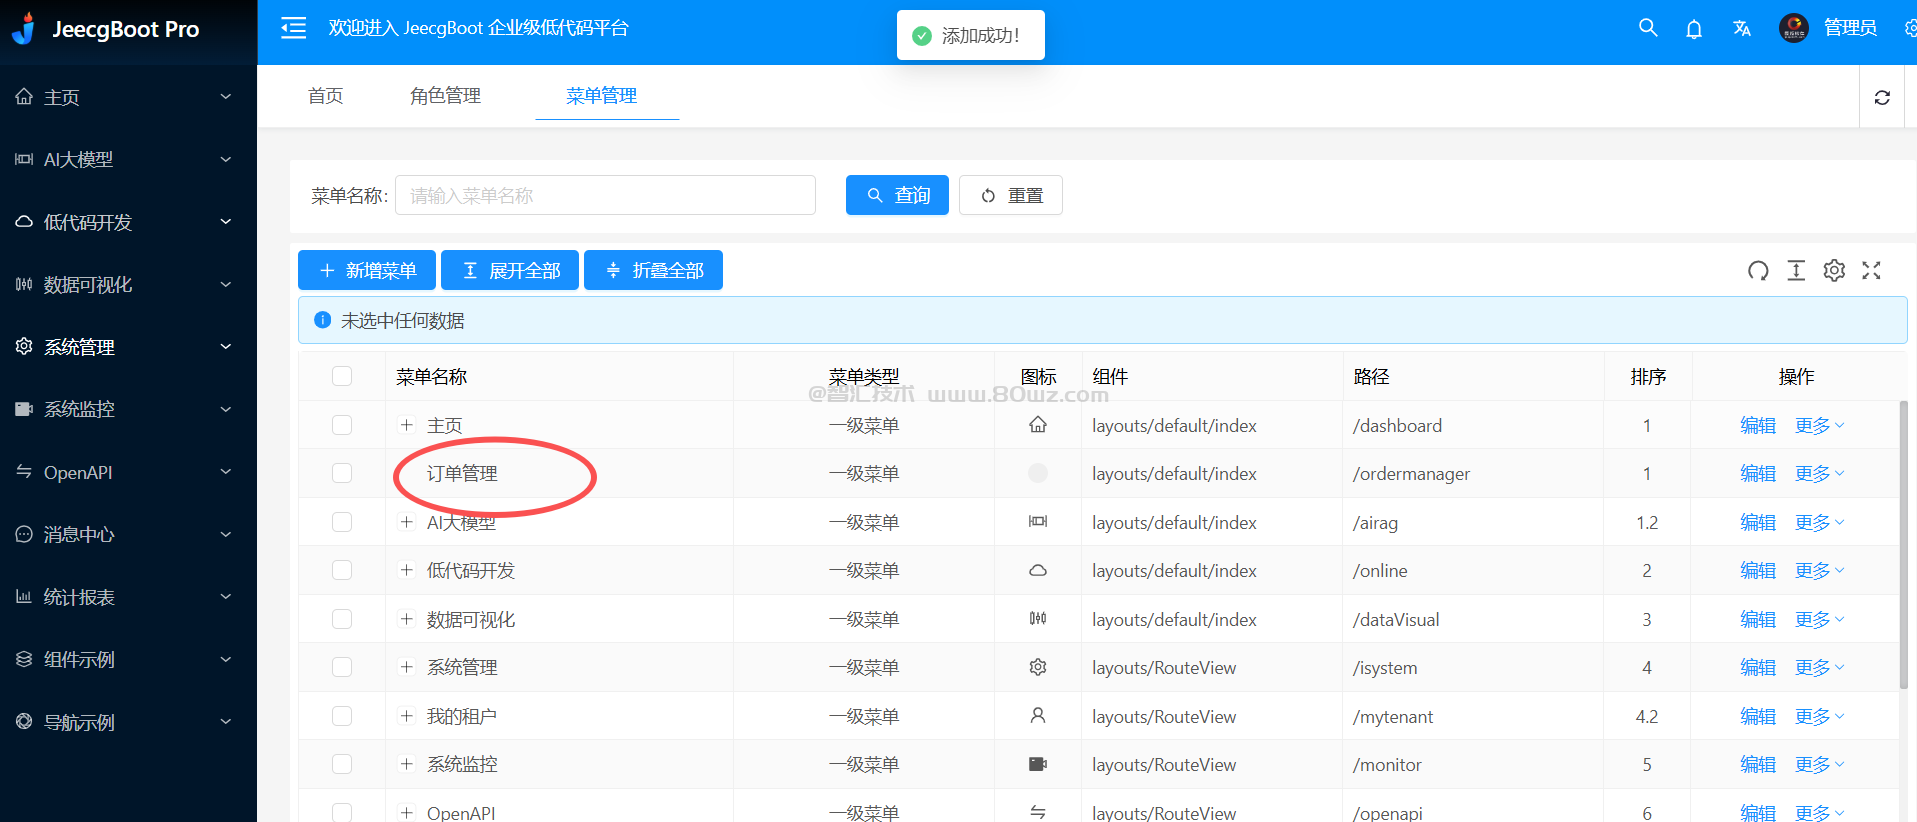Check the 订单管理 row checkbox
This screenshot has height=822, width=1917.
click(x=342, y=473)
